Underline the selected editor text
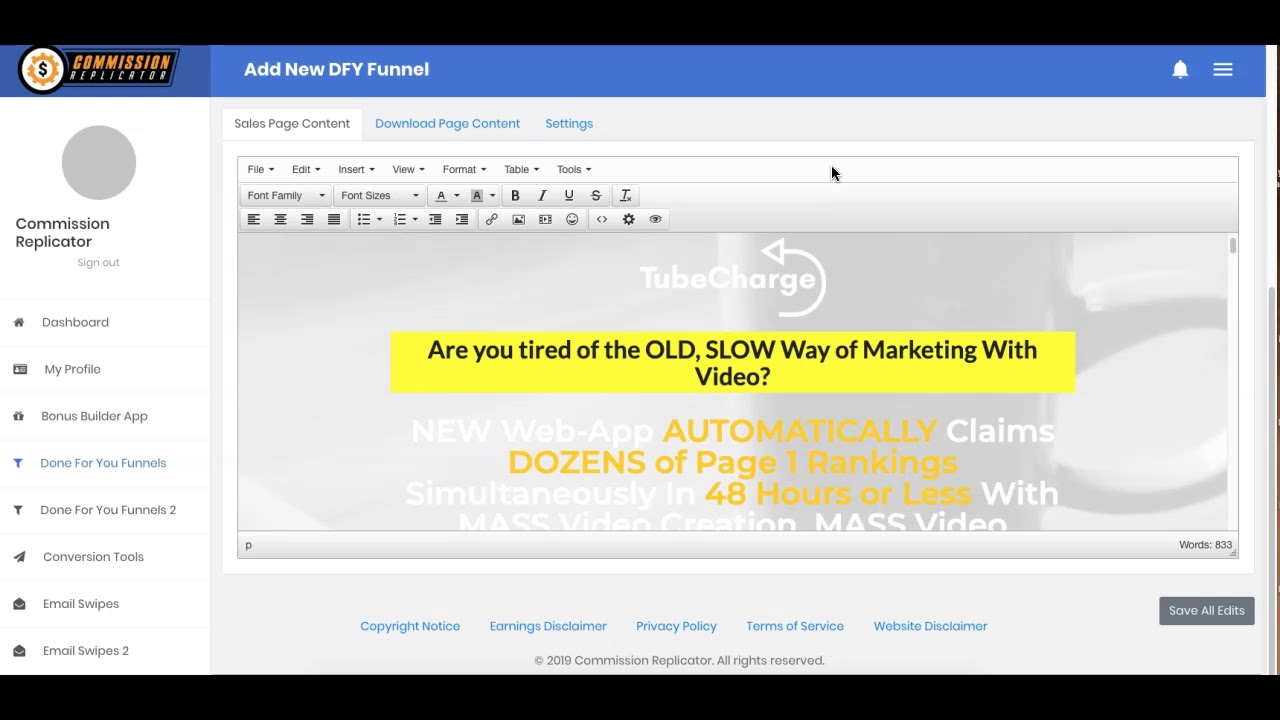This screenshot has height=720, width=1280. pyautogui.click(x=569, y=196)
